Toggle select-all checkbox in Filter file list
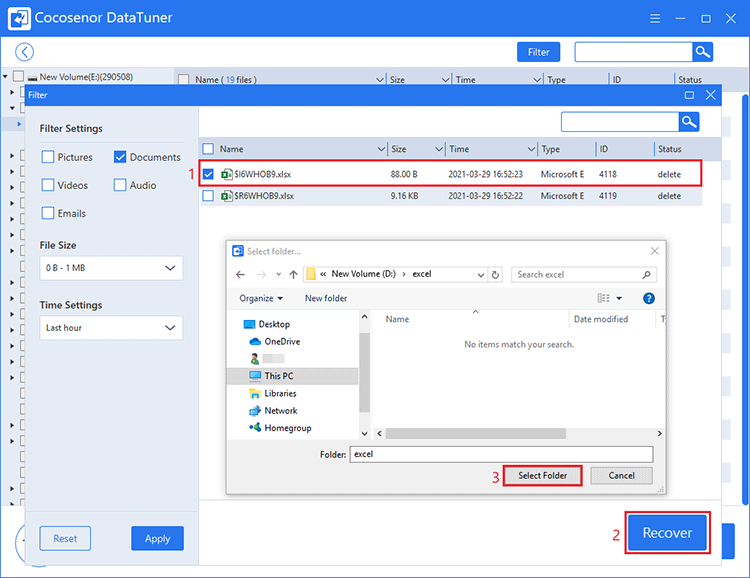 (208, 149)
